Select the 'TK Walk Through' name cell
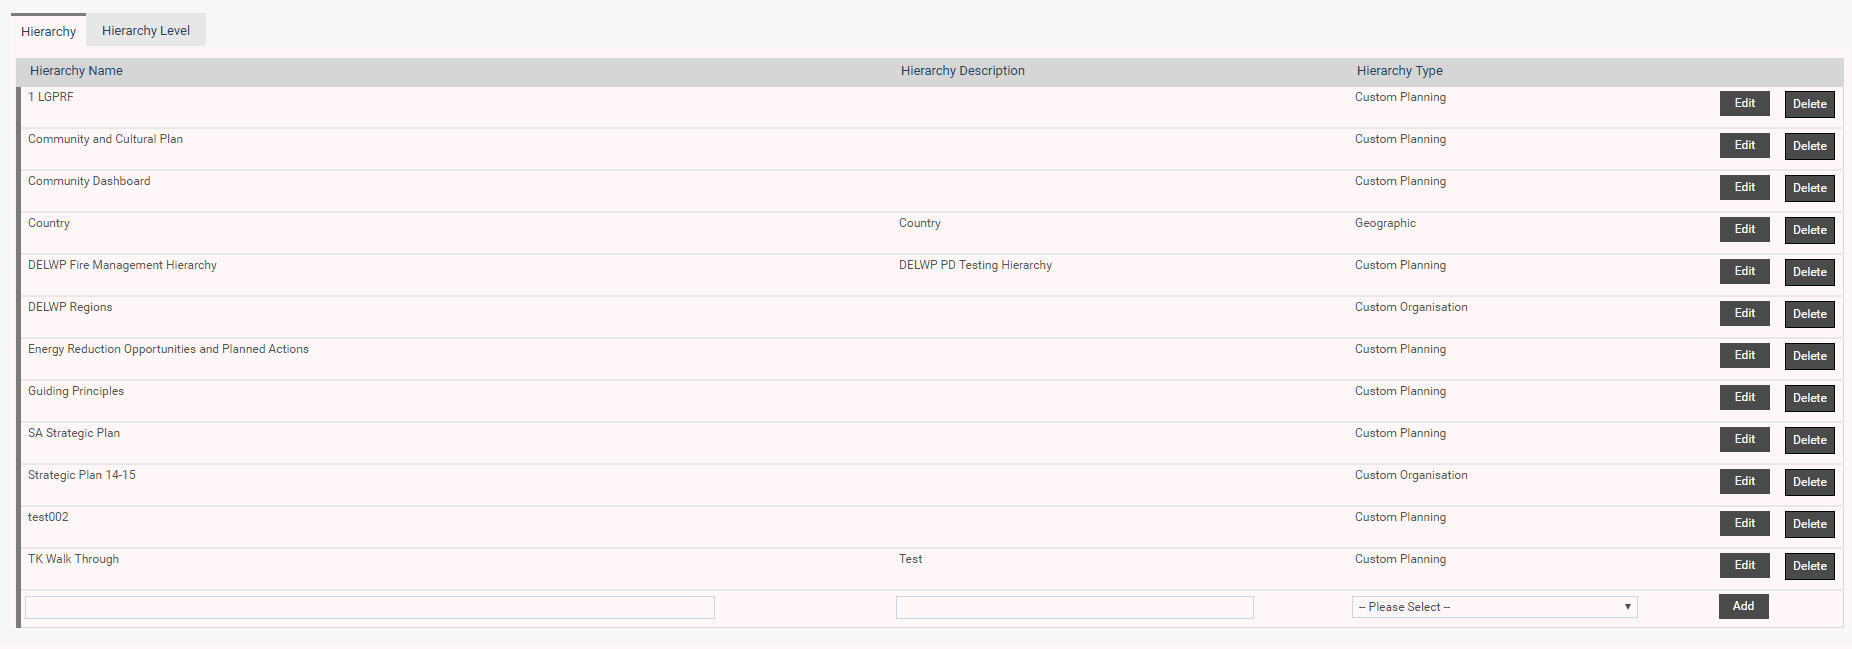 (x=73, y=559)
